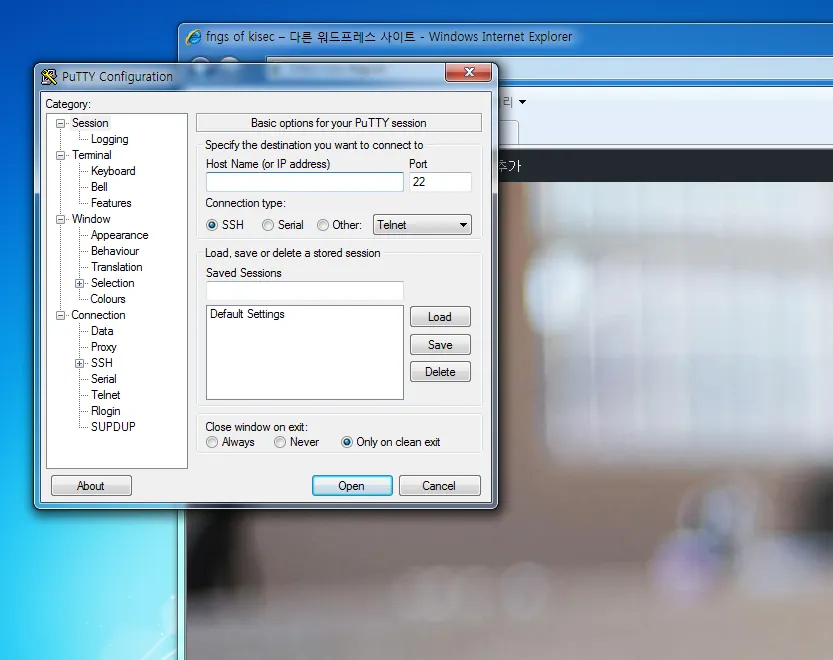833x660 pixels.
Task: Open Serial category in tree
Action: 104,379
